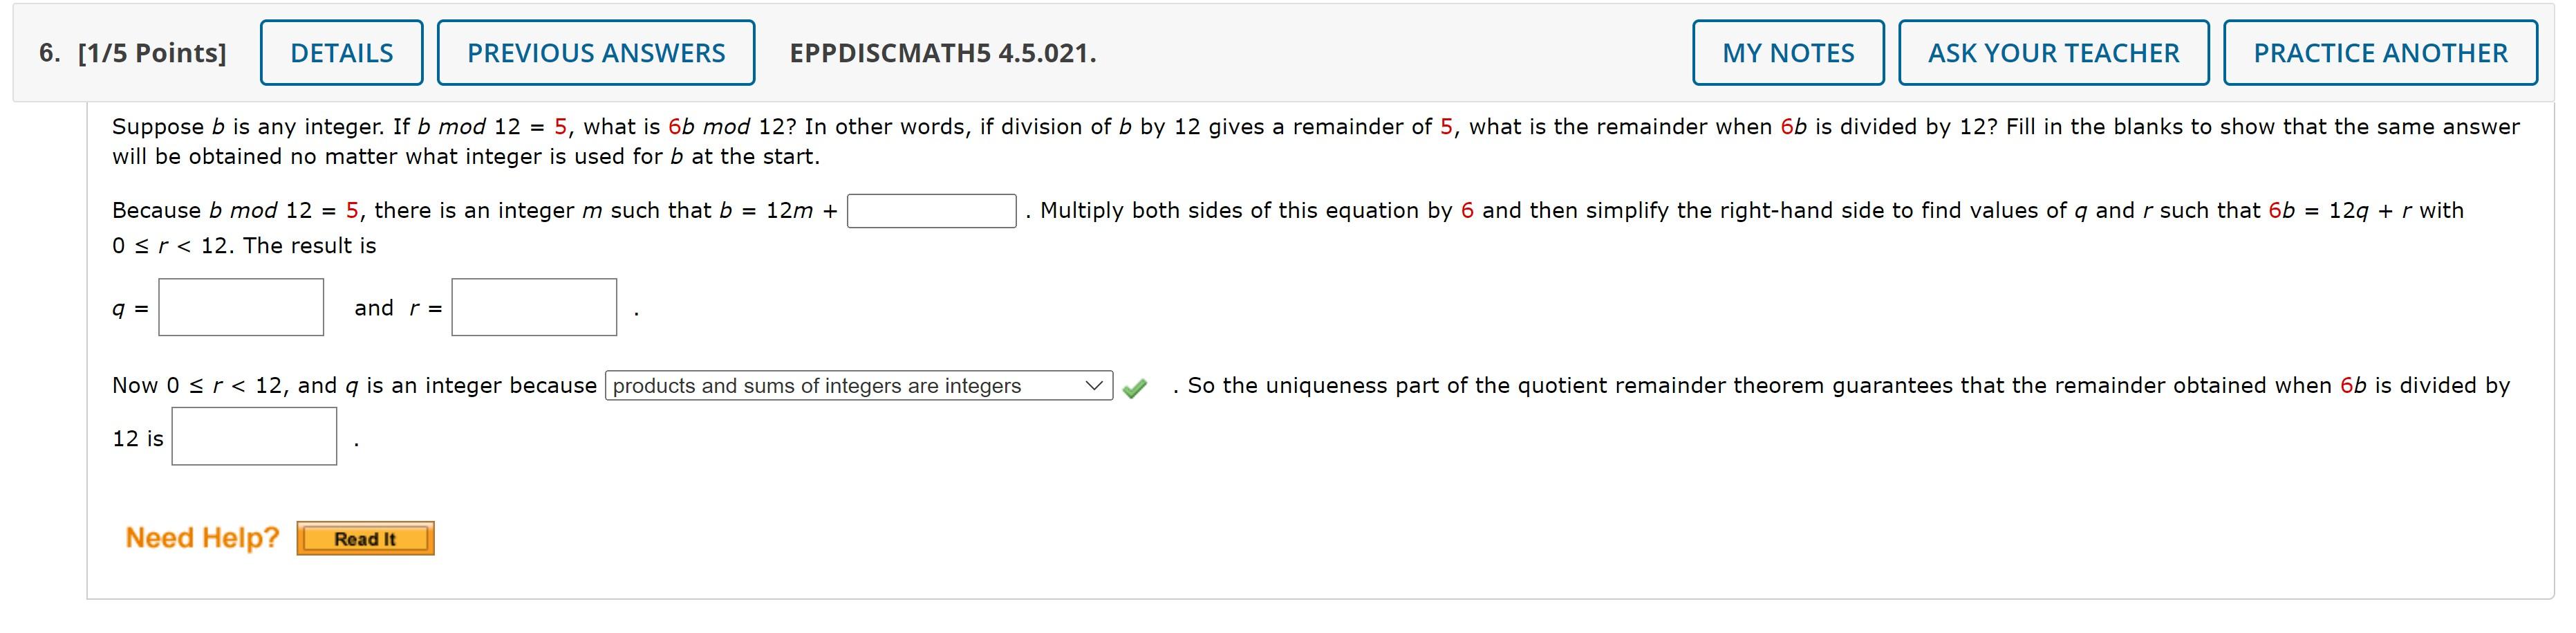
Task: Select the integer remainder input after '12m +'
Action: [930, 211]
